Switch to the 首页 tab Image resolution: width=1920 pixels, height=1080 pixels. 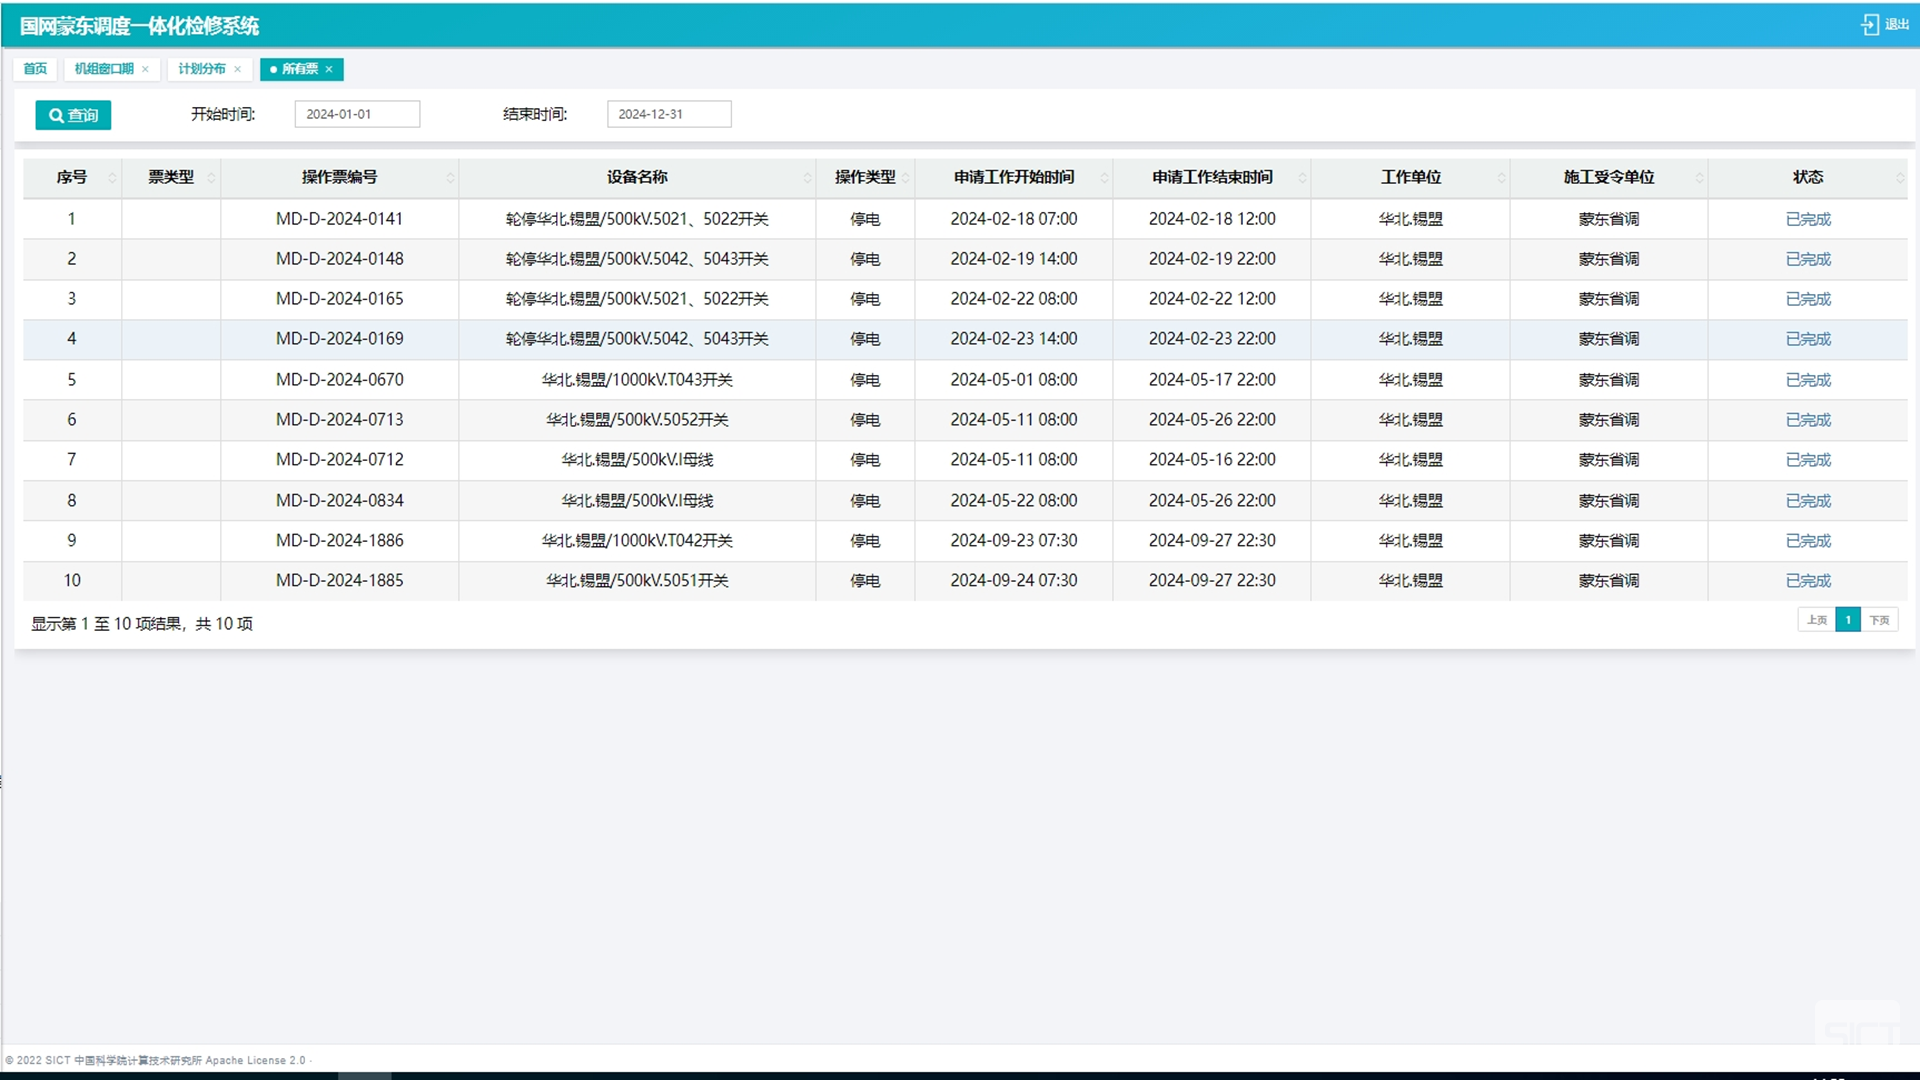[x=35, y=69]
